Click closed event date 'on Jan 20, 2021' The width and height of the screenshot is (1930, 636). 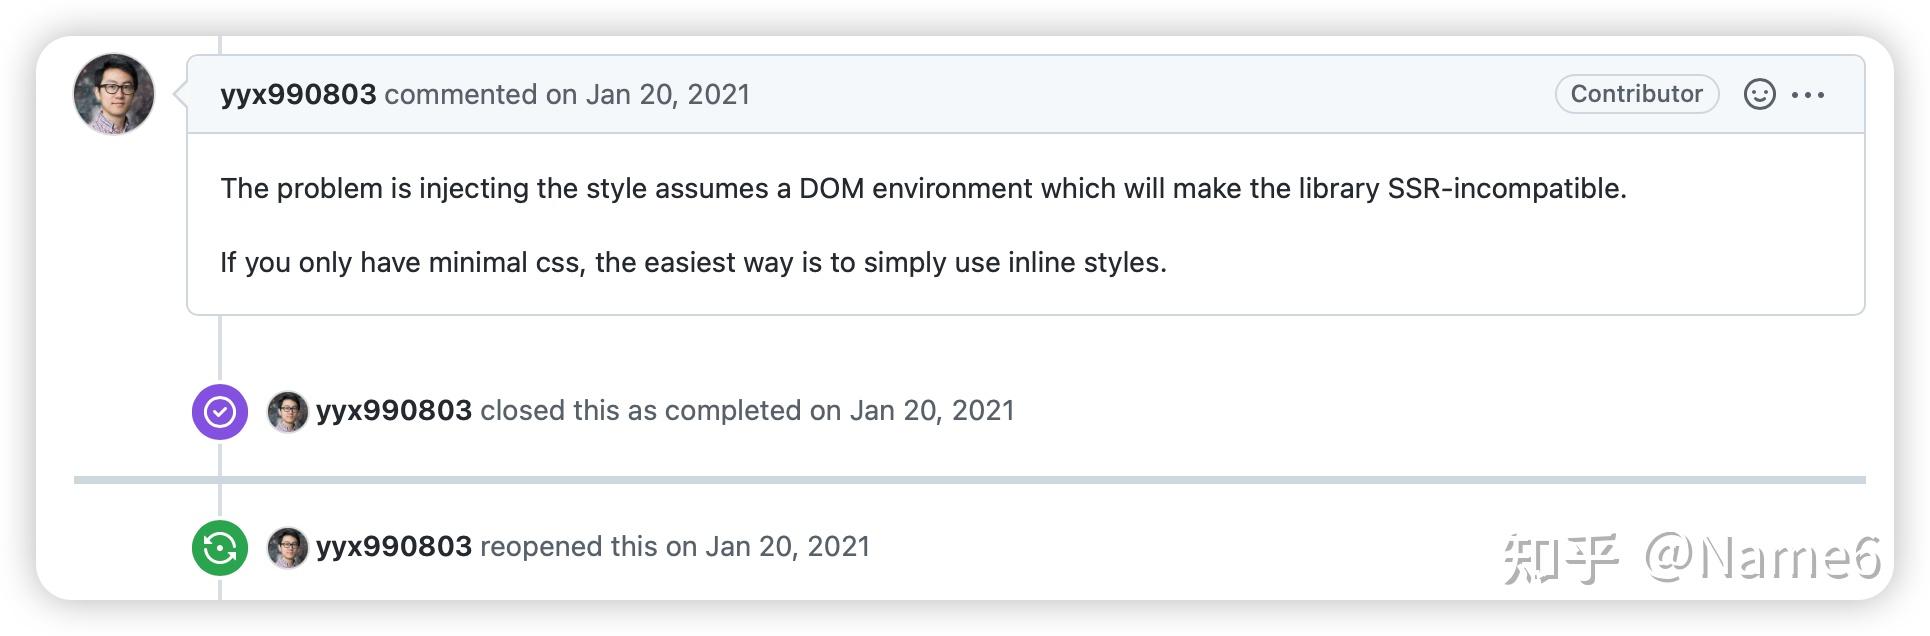[912, 411]
